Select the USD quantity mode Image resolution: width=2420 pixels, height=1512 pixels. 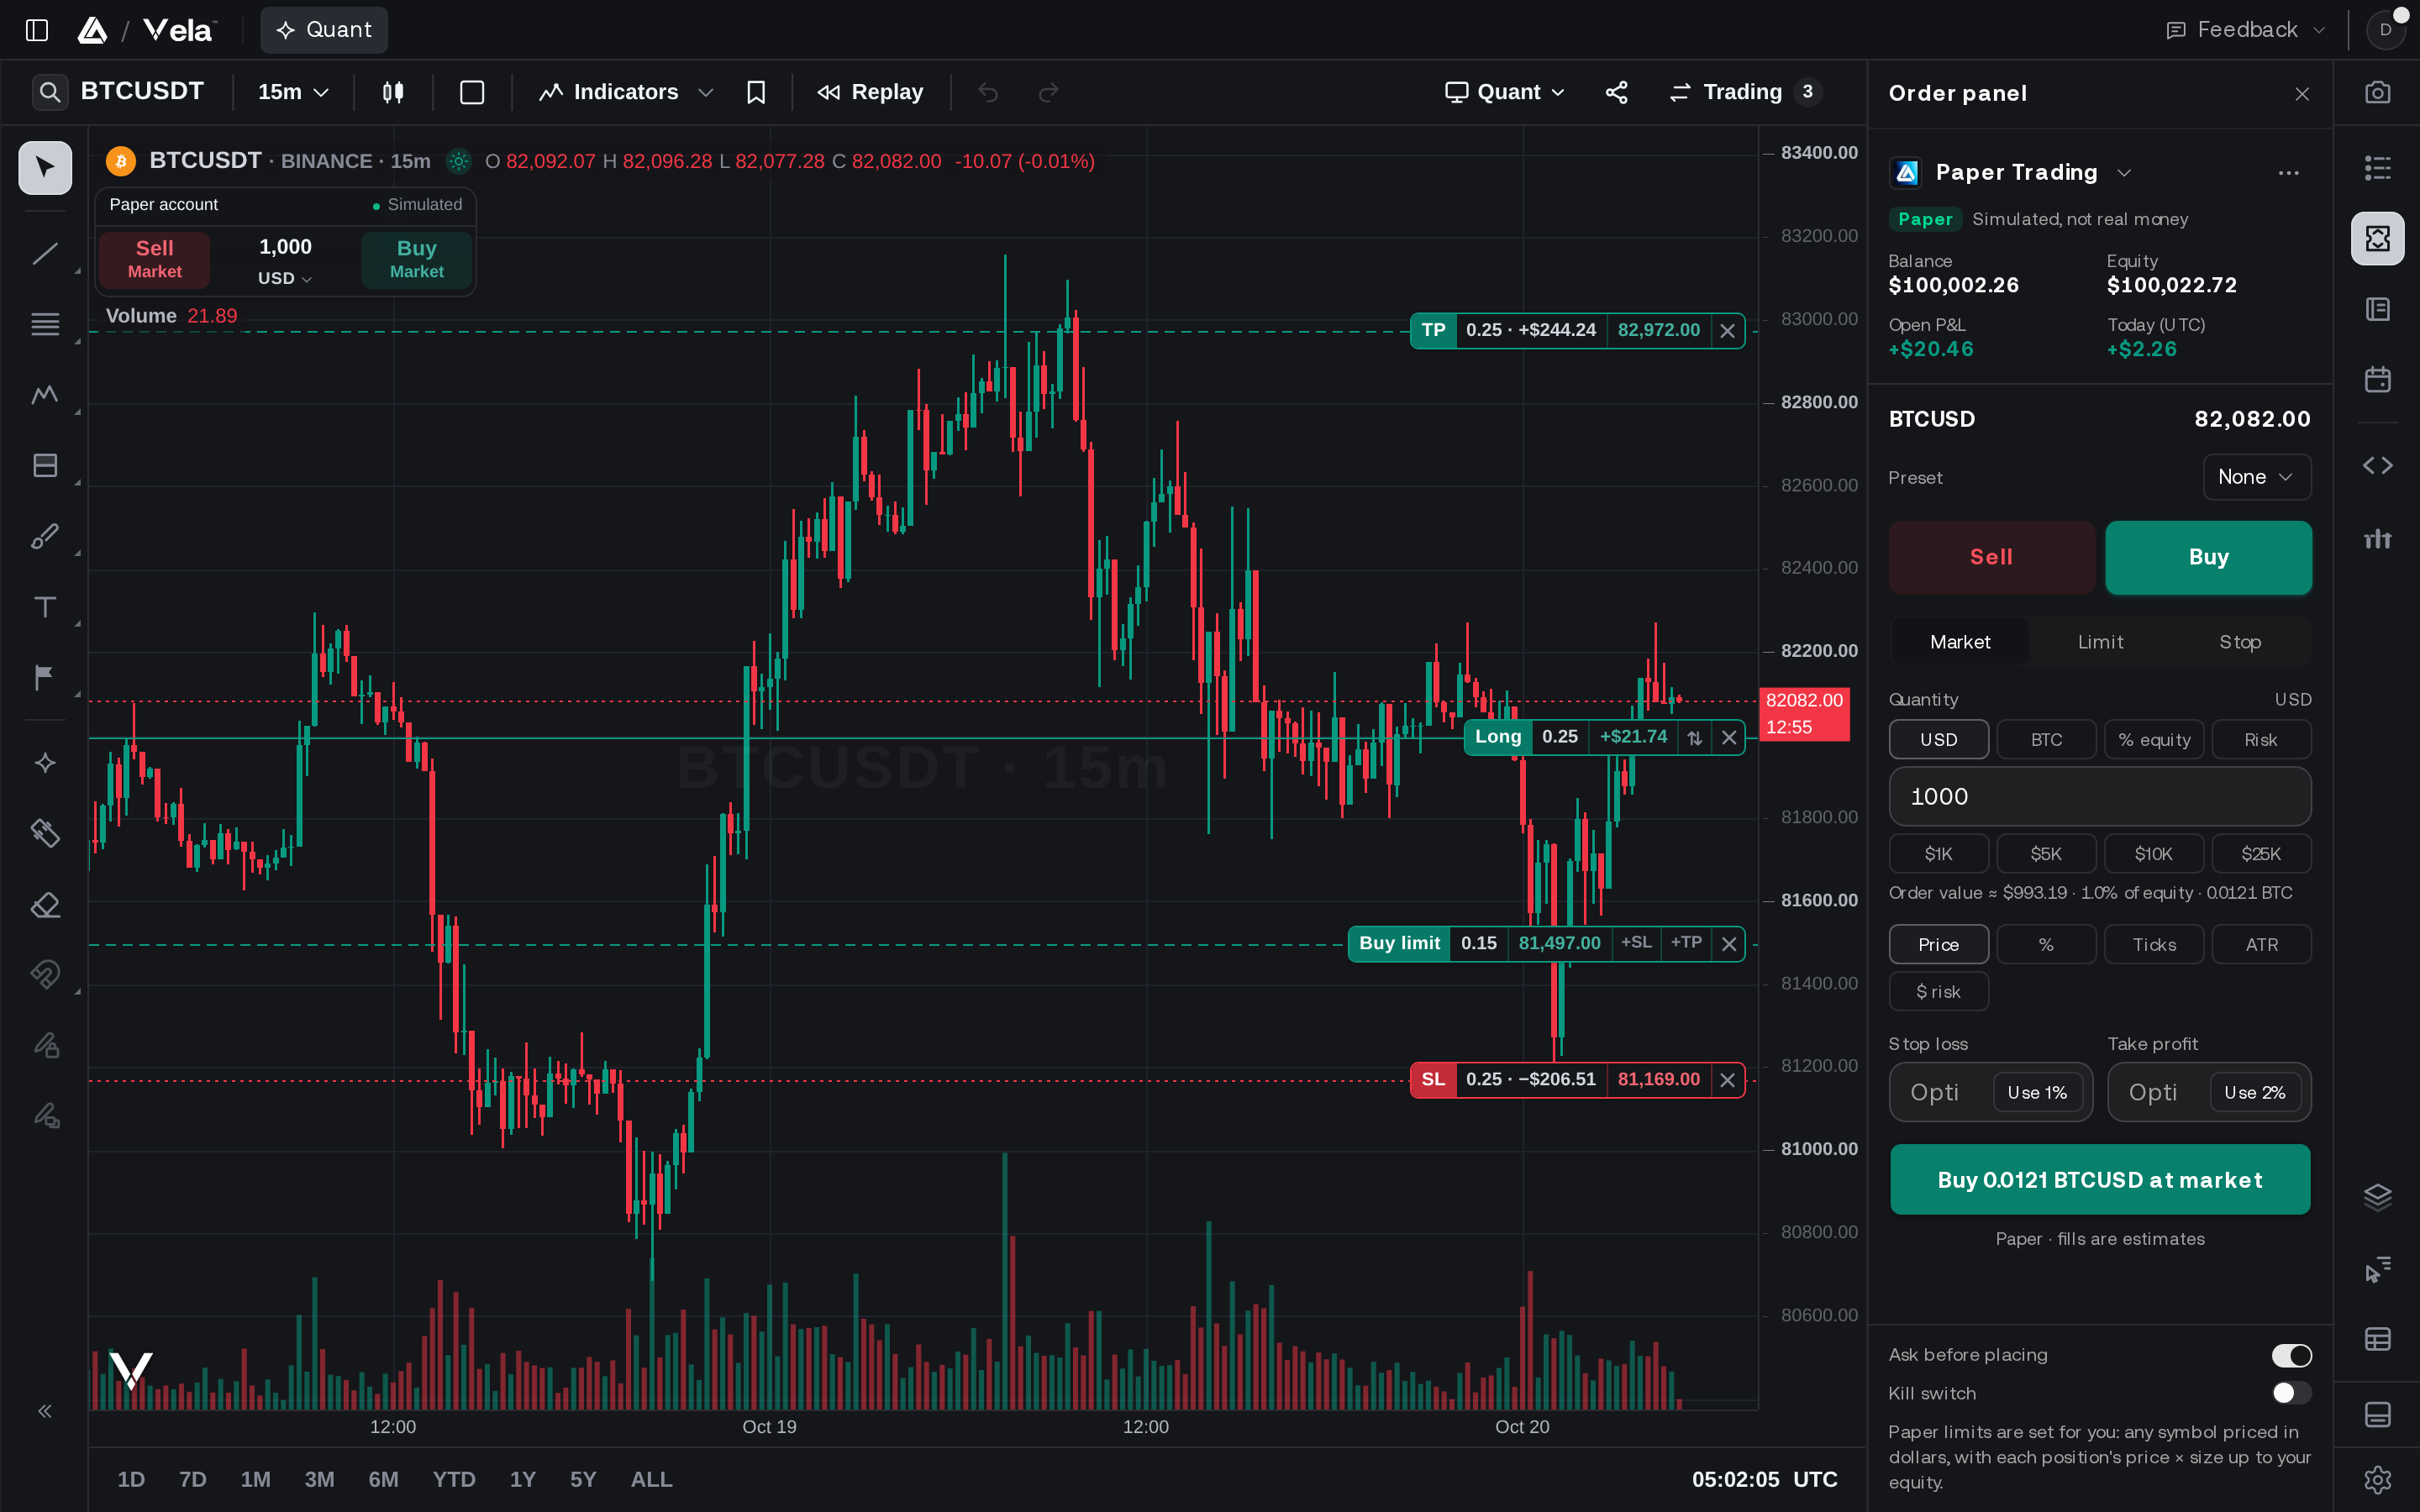pos(1938,740)
